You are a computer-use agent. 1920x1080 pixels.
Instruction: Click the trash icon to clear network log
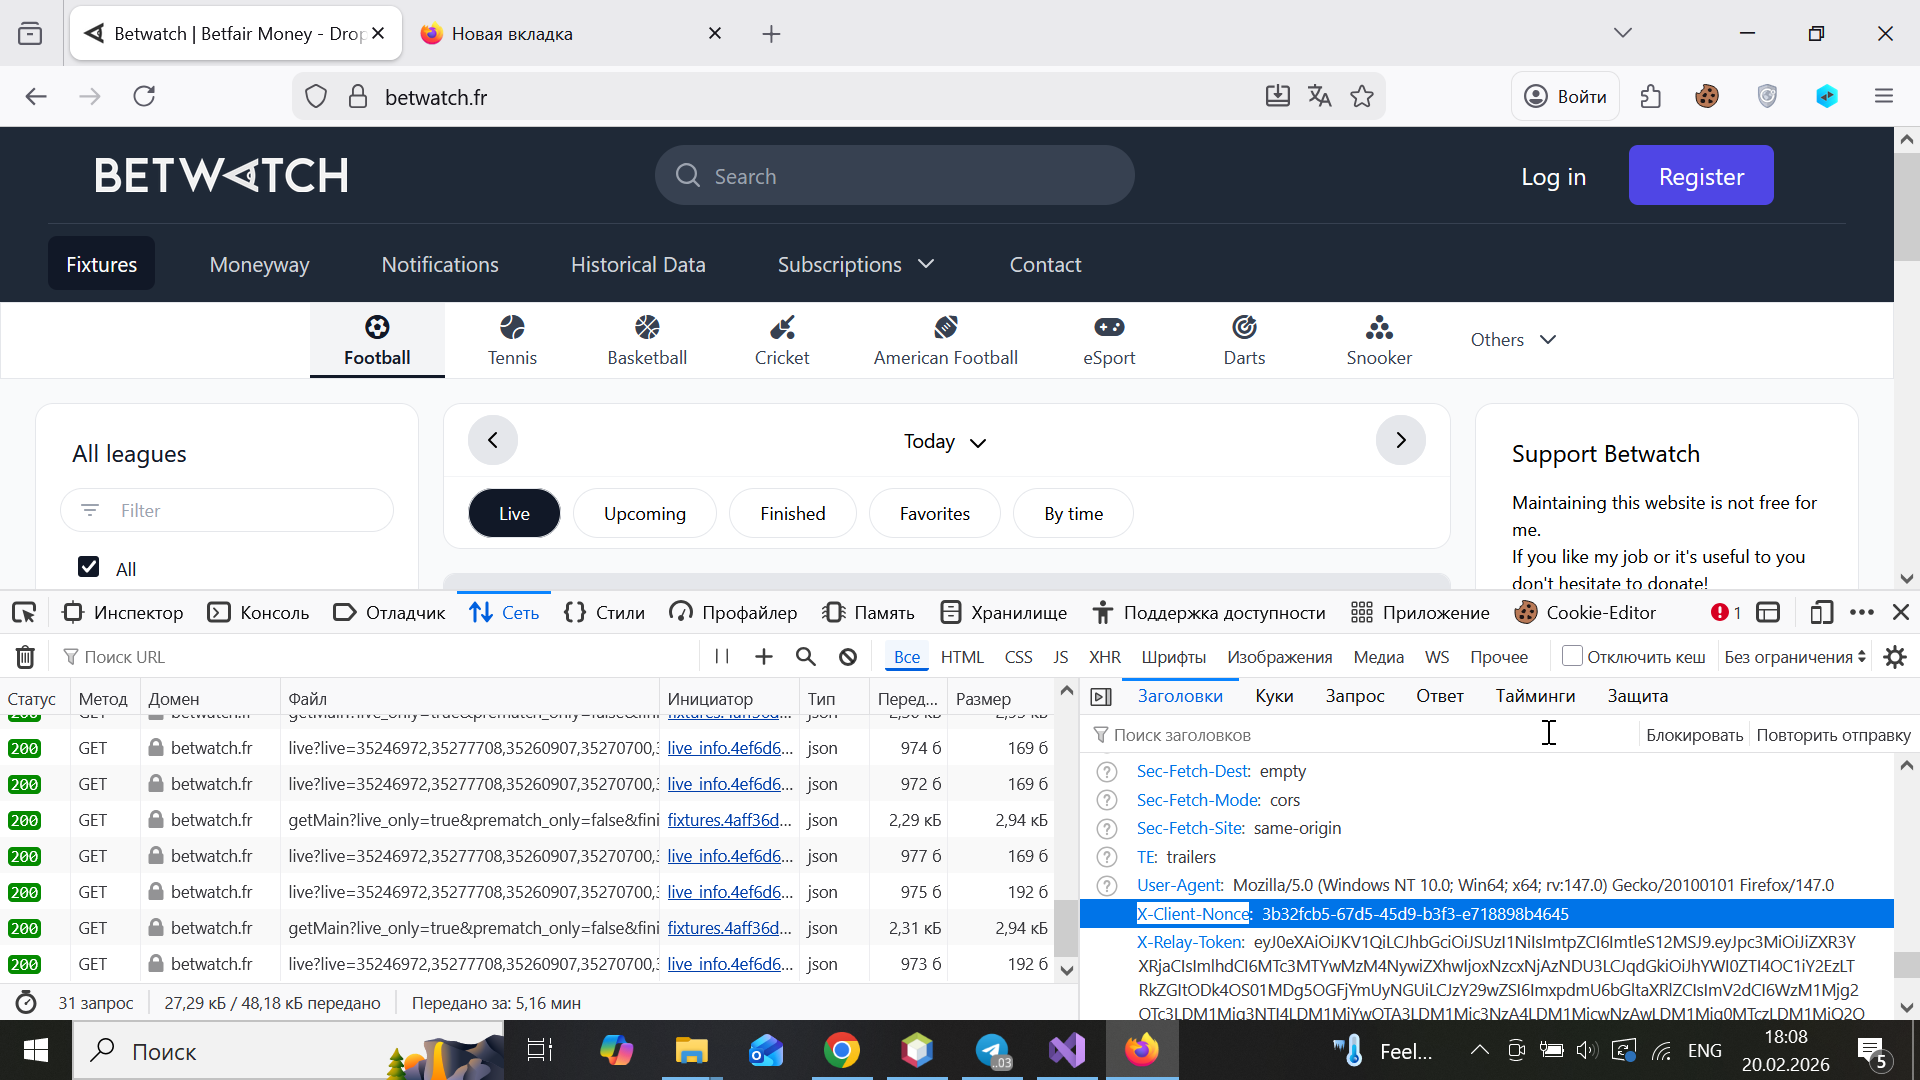click(x=25, y=657)
